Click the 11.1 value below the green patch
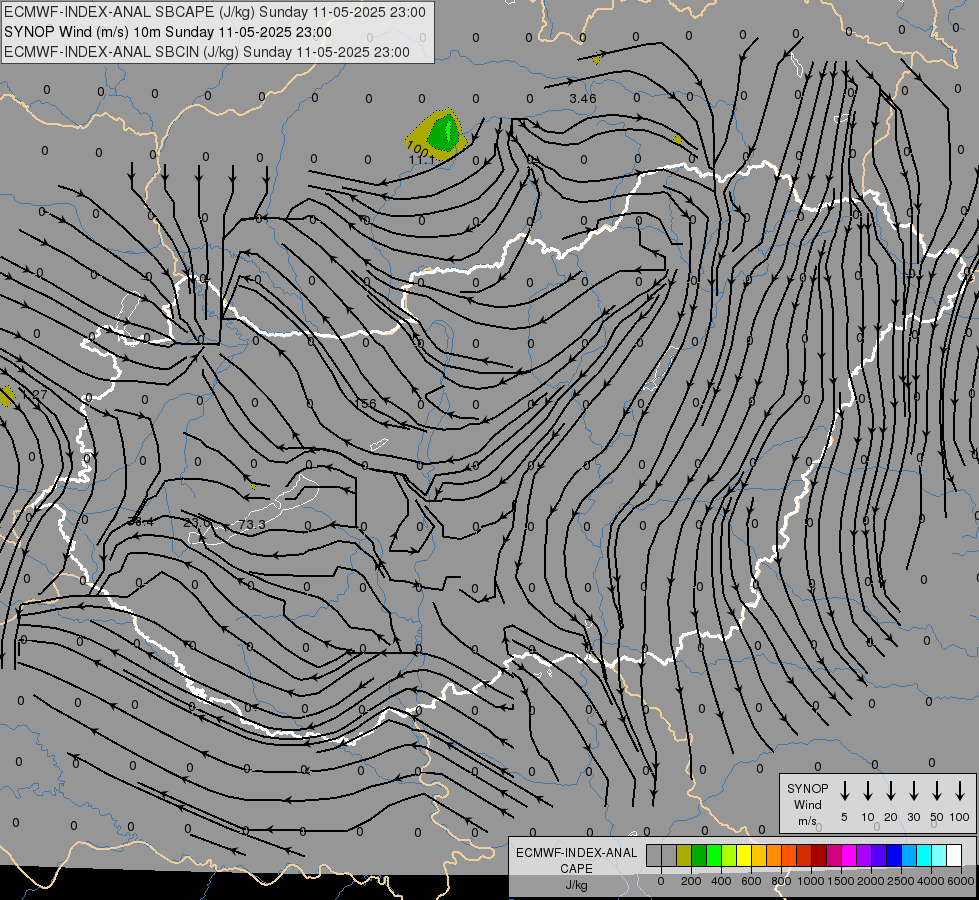This screenshot has height=900, width=979. [421, 161]
